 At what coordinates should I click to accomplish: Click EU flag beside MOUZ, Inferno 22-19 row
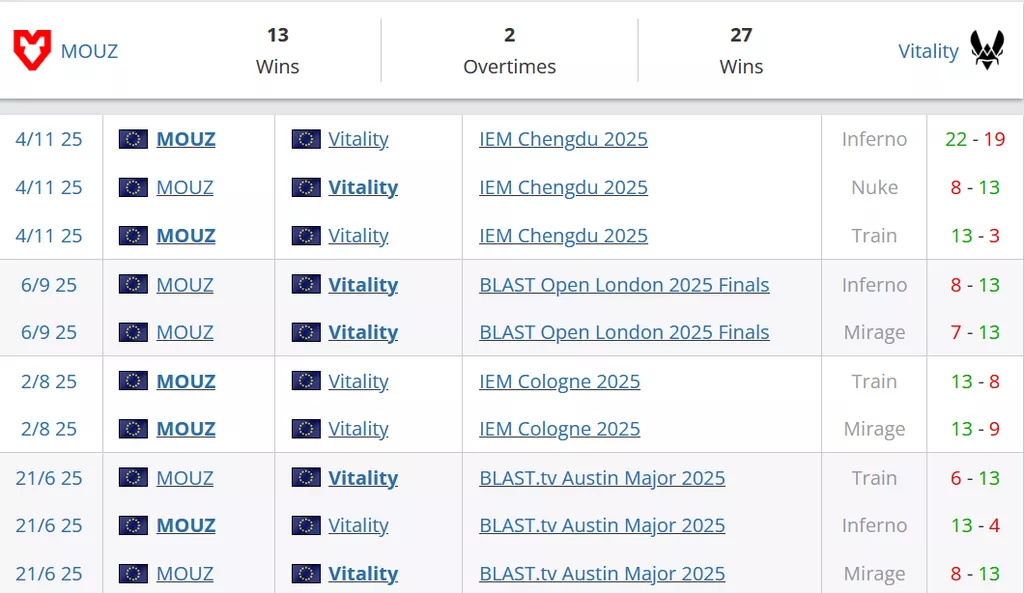pos(133,139)
